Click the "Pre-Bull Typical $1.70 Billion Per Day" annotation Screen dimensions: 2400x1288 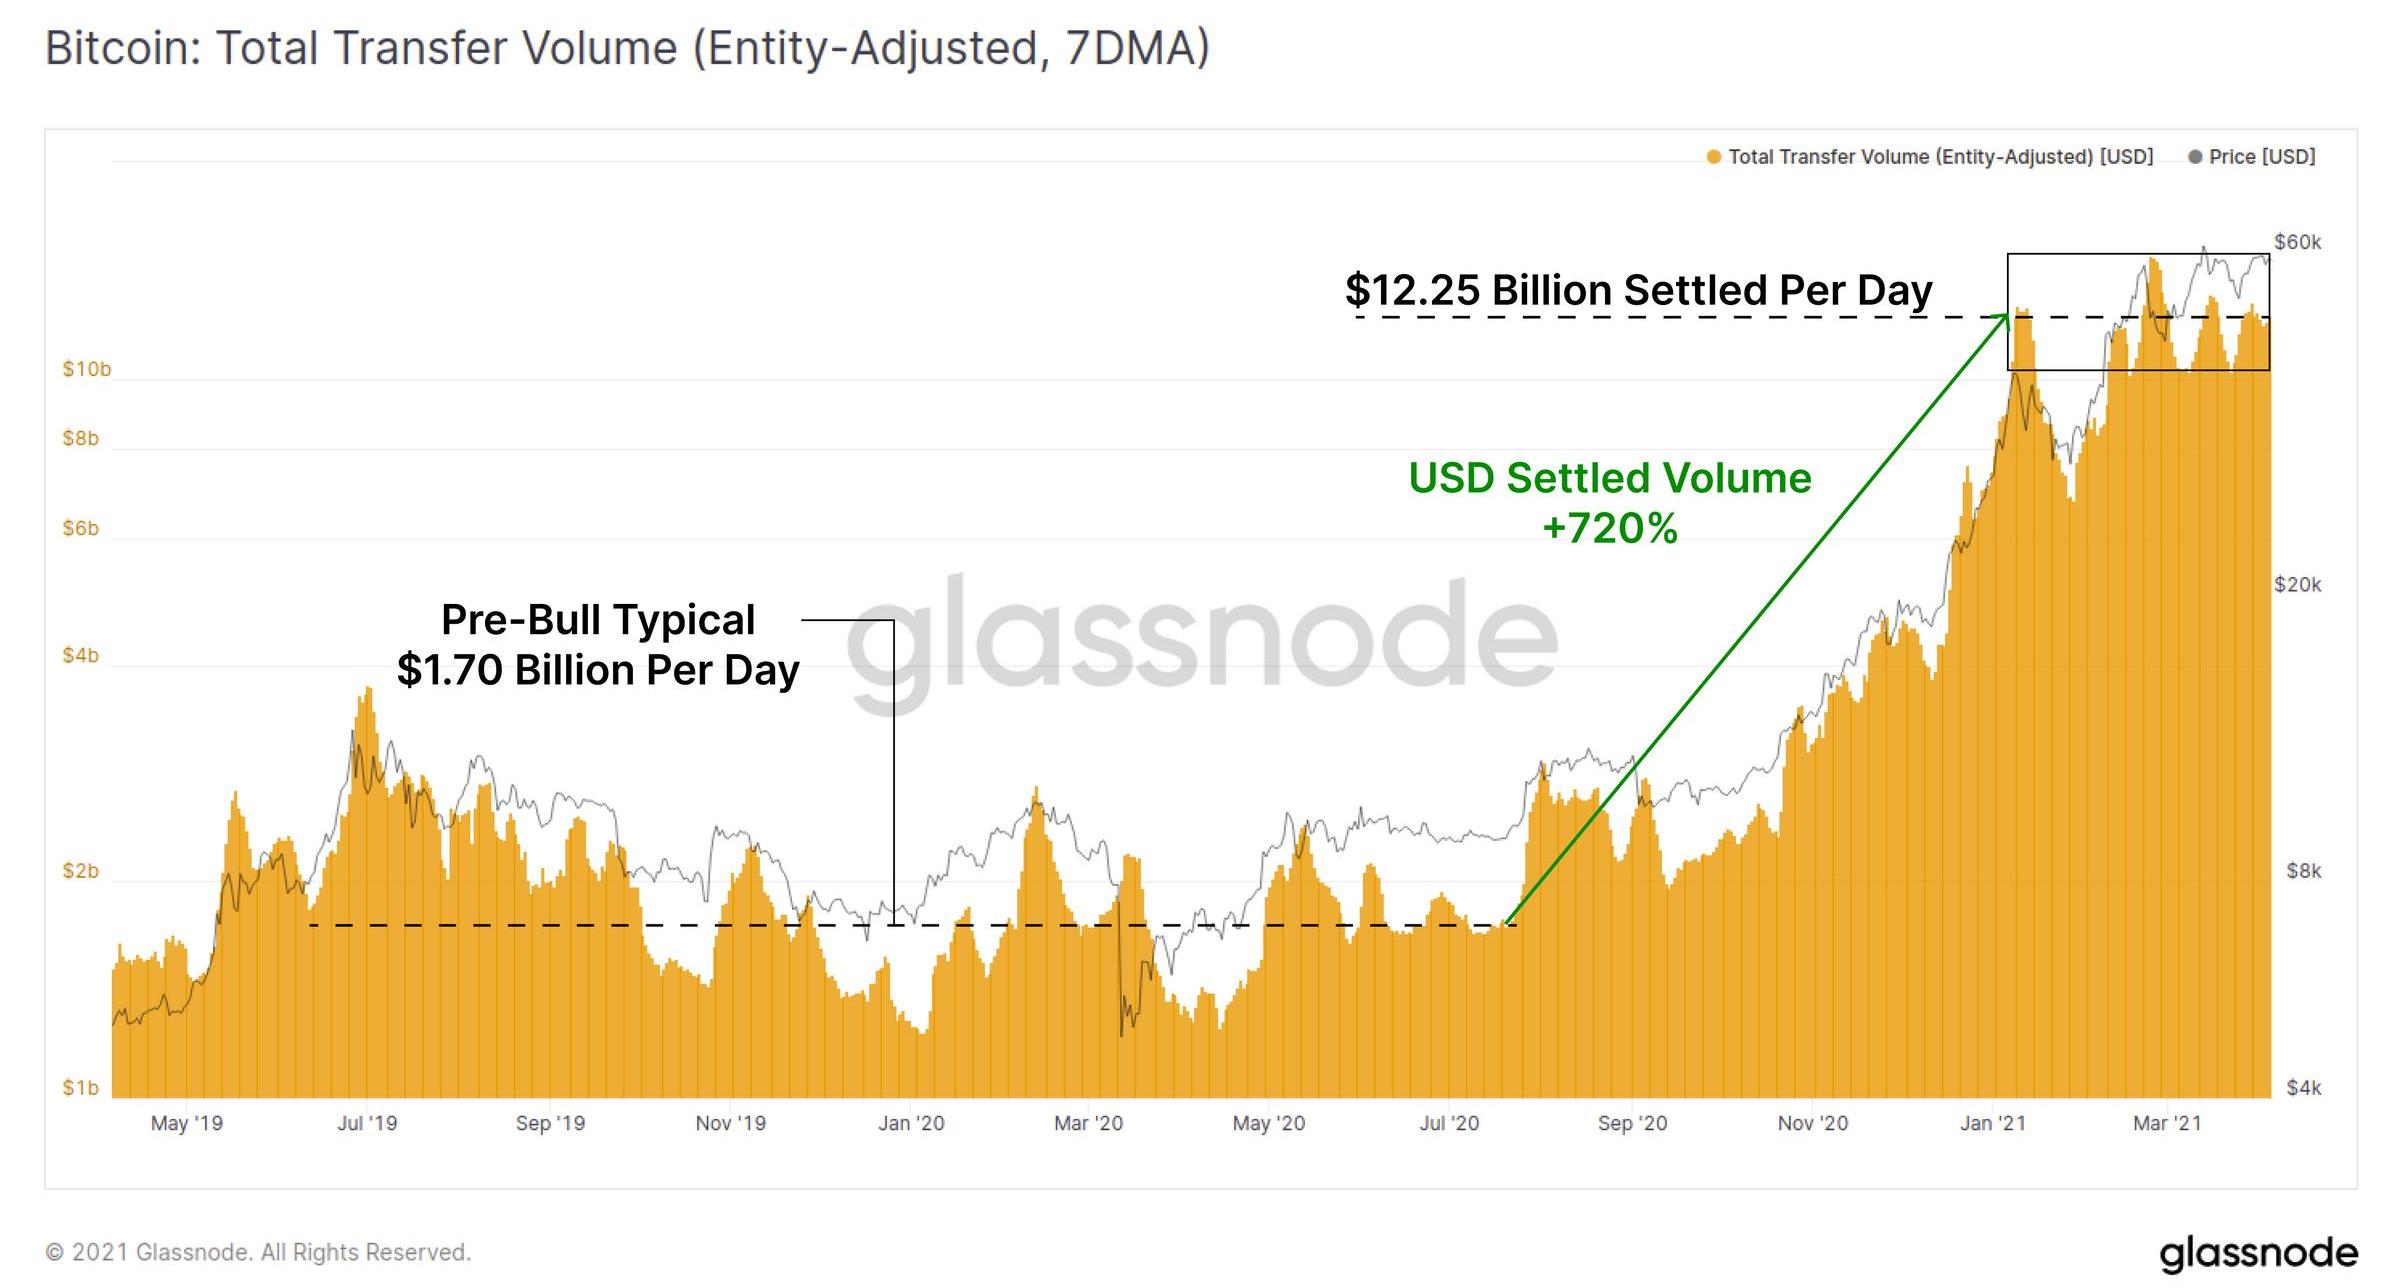(598, 645)
